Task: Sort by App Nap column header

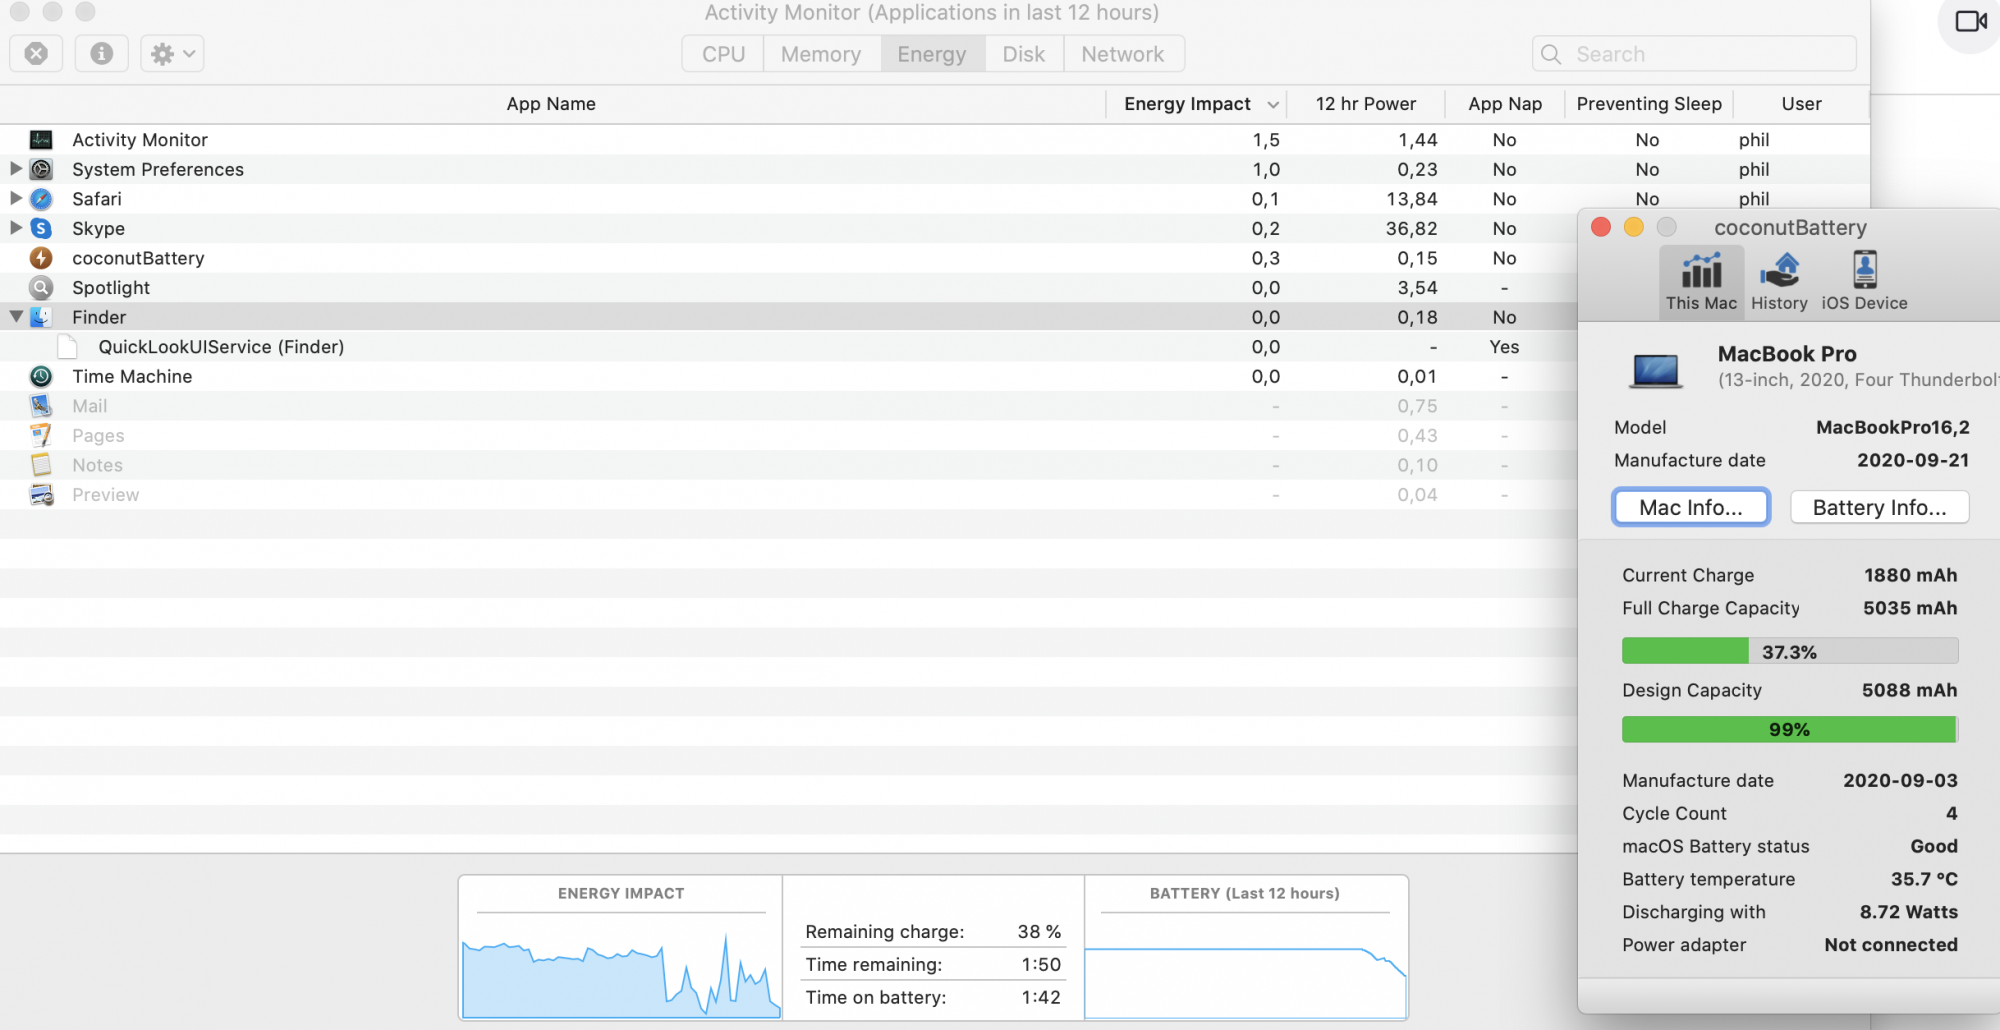Action: [x=1504, y=104]
